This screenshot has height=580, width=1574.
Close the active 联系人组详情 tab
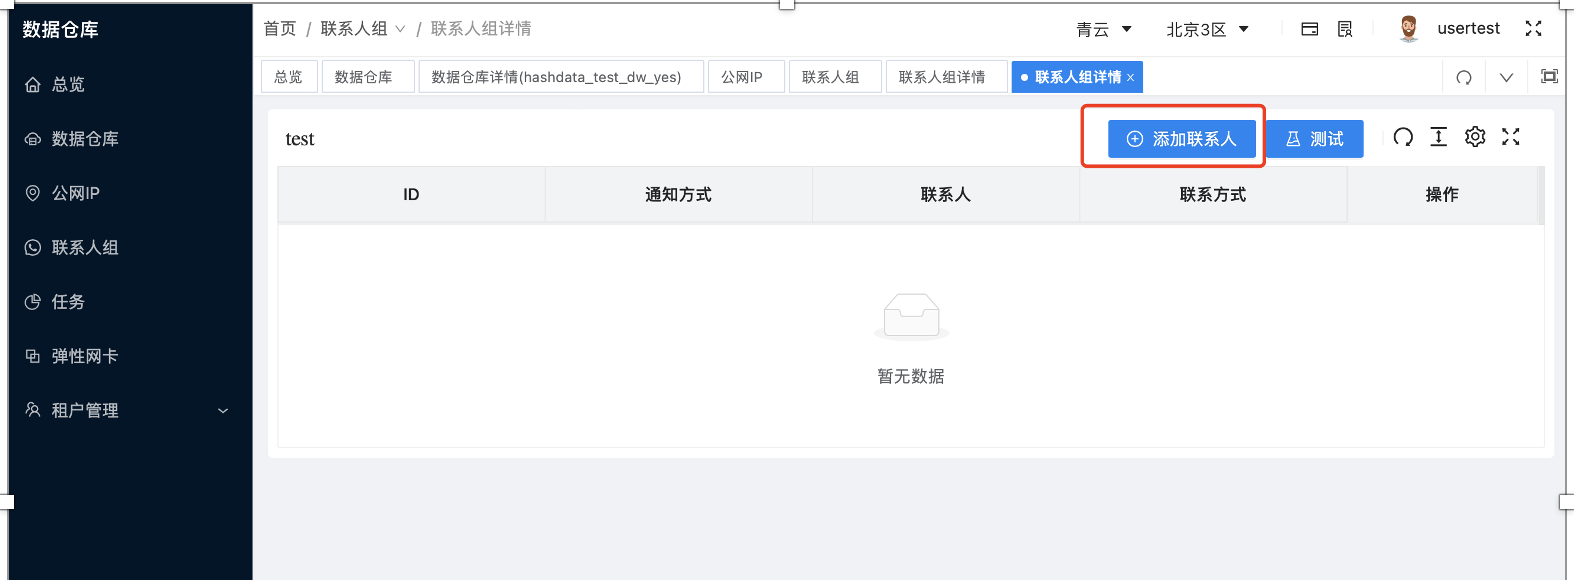pos(1131,77)
